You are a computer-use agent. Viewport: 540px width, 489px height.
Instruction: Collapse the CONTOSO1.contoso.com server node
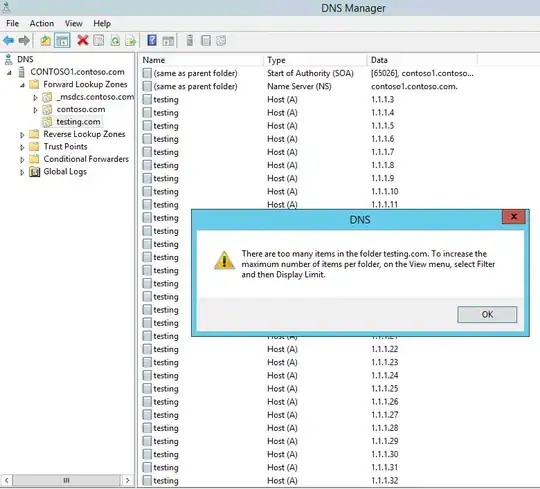point(9,73)
